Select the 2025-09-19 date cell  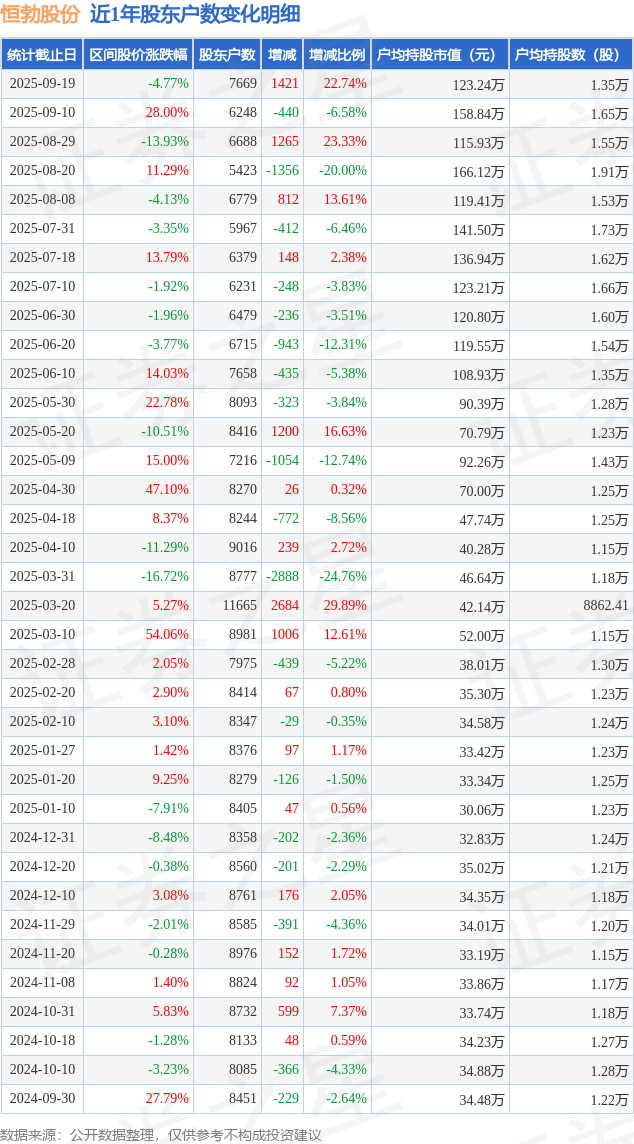point(42,84)
